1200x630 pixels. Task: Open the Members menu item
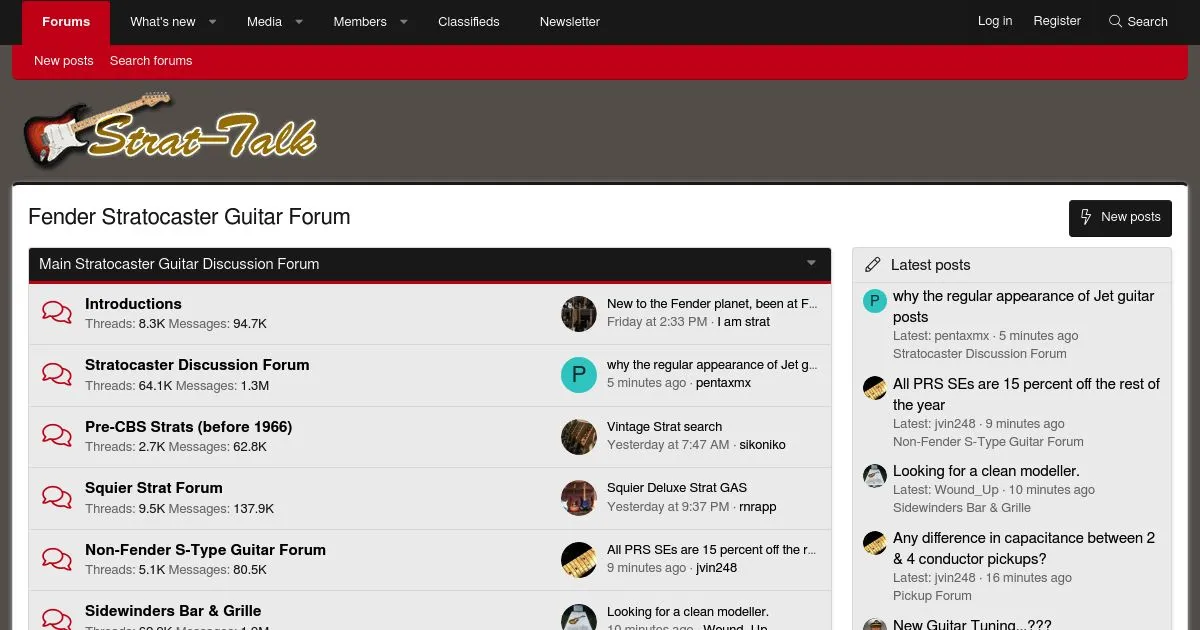[x=360, y=22]
